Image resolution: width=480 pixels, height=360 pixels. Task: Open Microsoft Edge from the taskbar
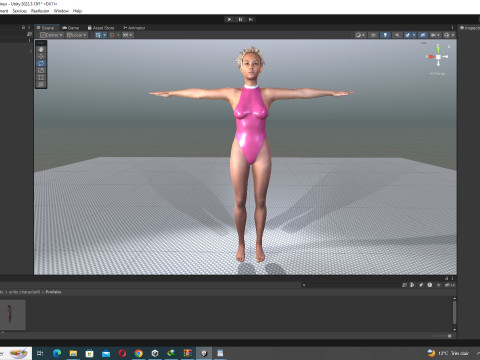(57, 353)
